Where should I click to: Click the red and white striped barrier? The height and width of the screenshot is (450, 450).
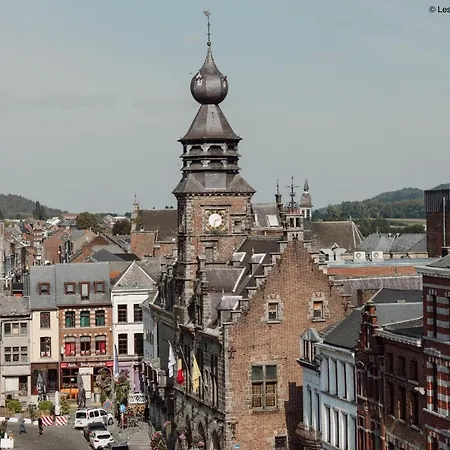point(54,421)
